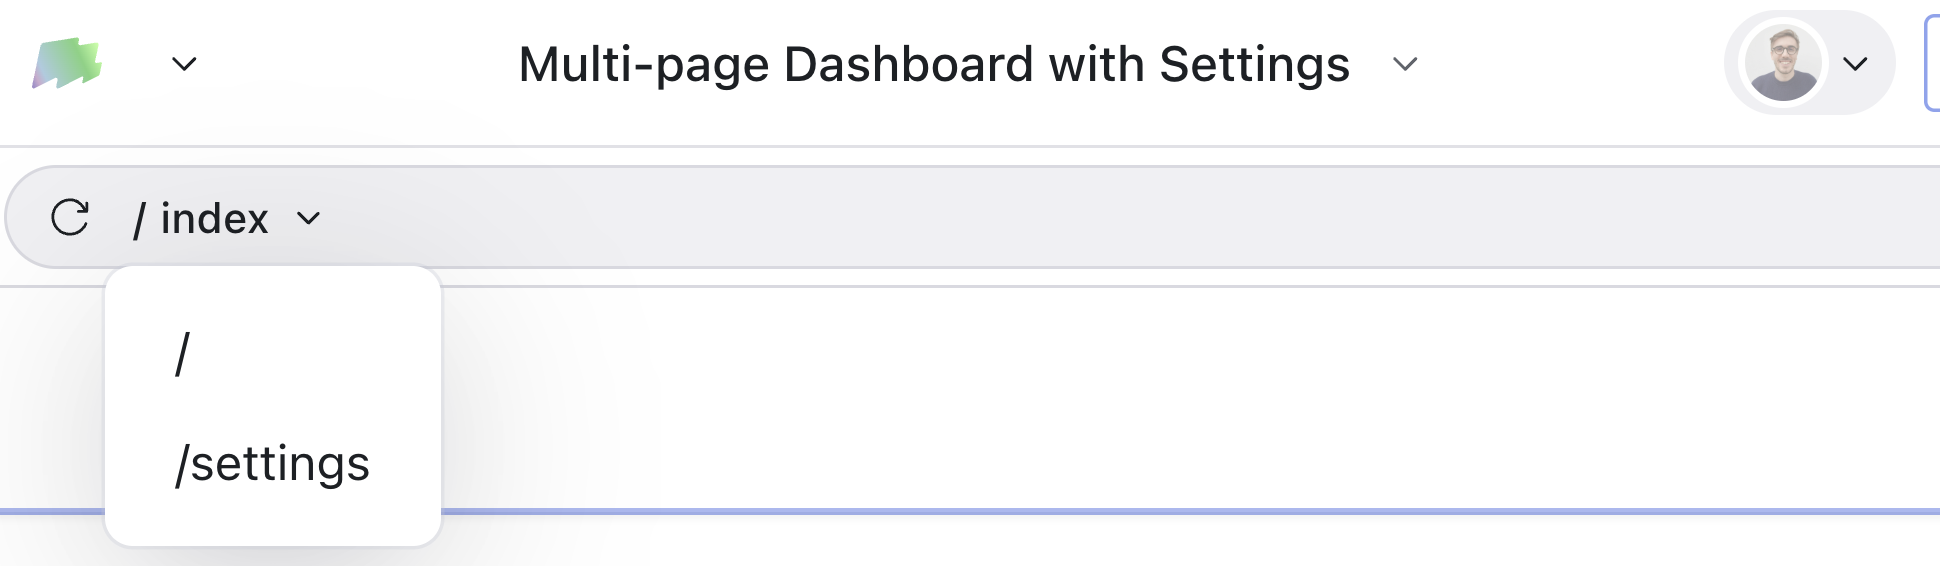Select the "/" root route entry
This screenshot has height=566, width=1940.
click(182, 355)
